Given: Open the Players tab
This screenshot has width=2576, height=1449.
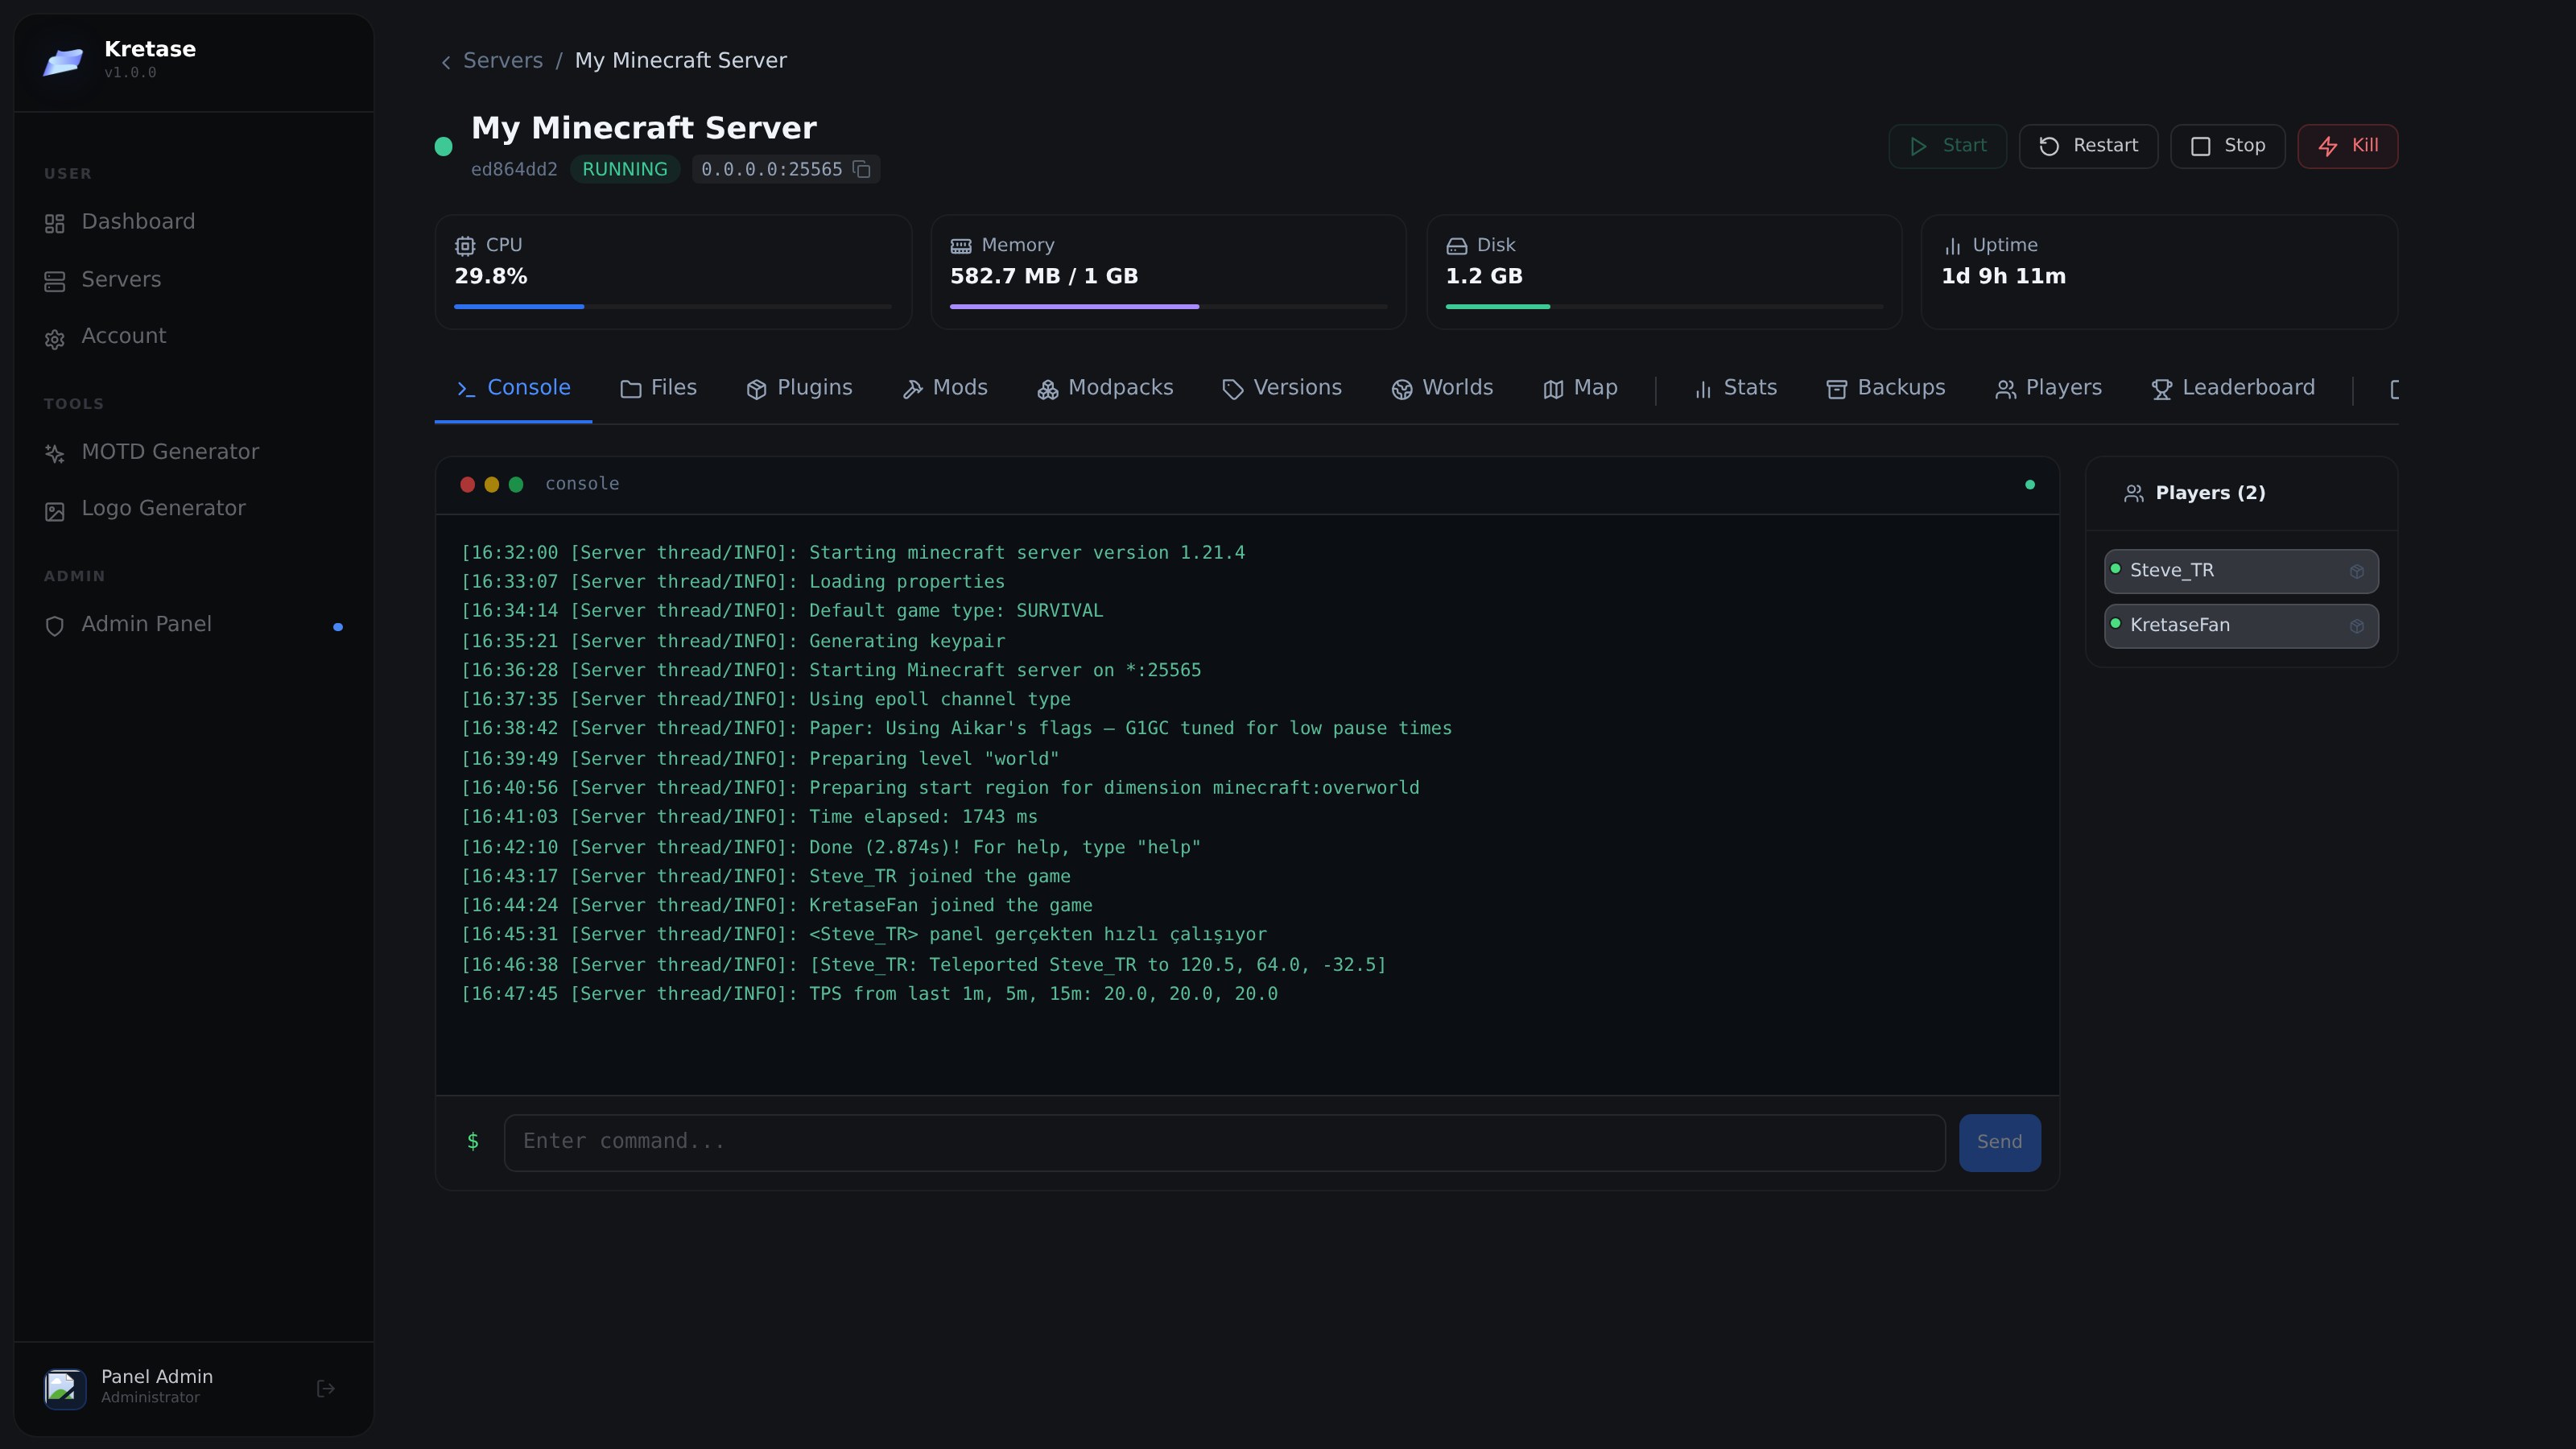Looking at the screenshot, I should [x=2048, y=388].
